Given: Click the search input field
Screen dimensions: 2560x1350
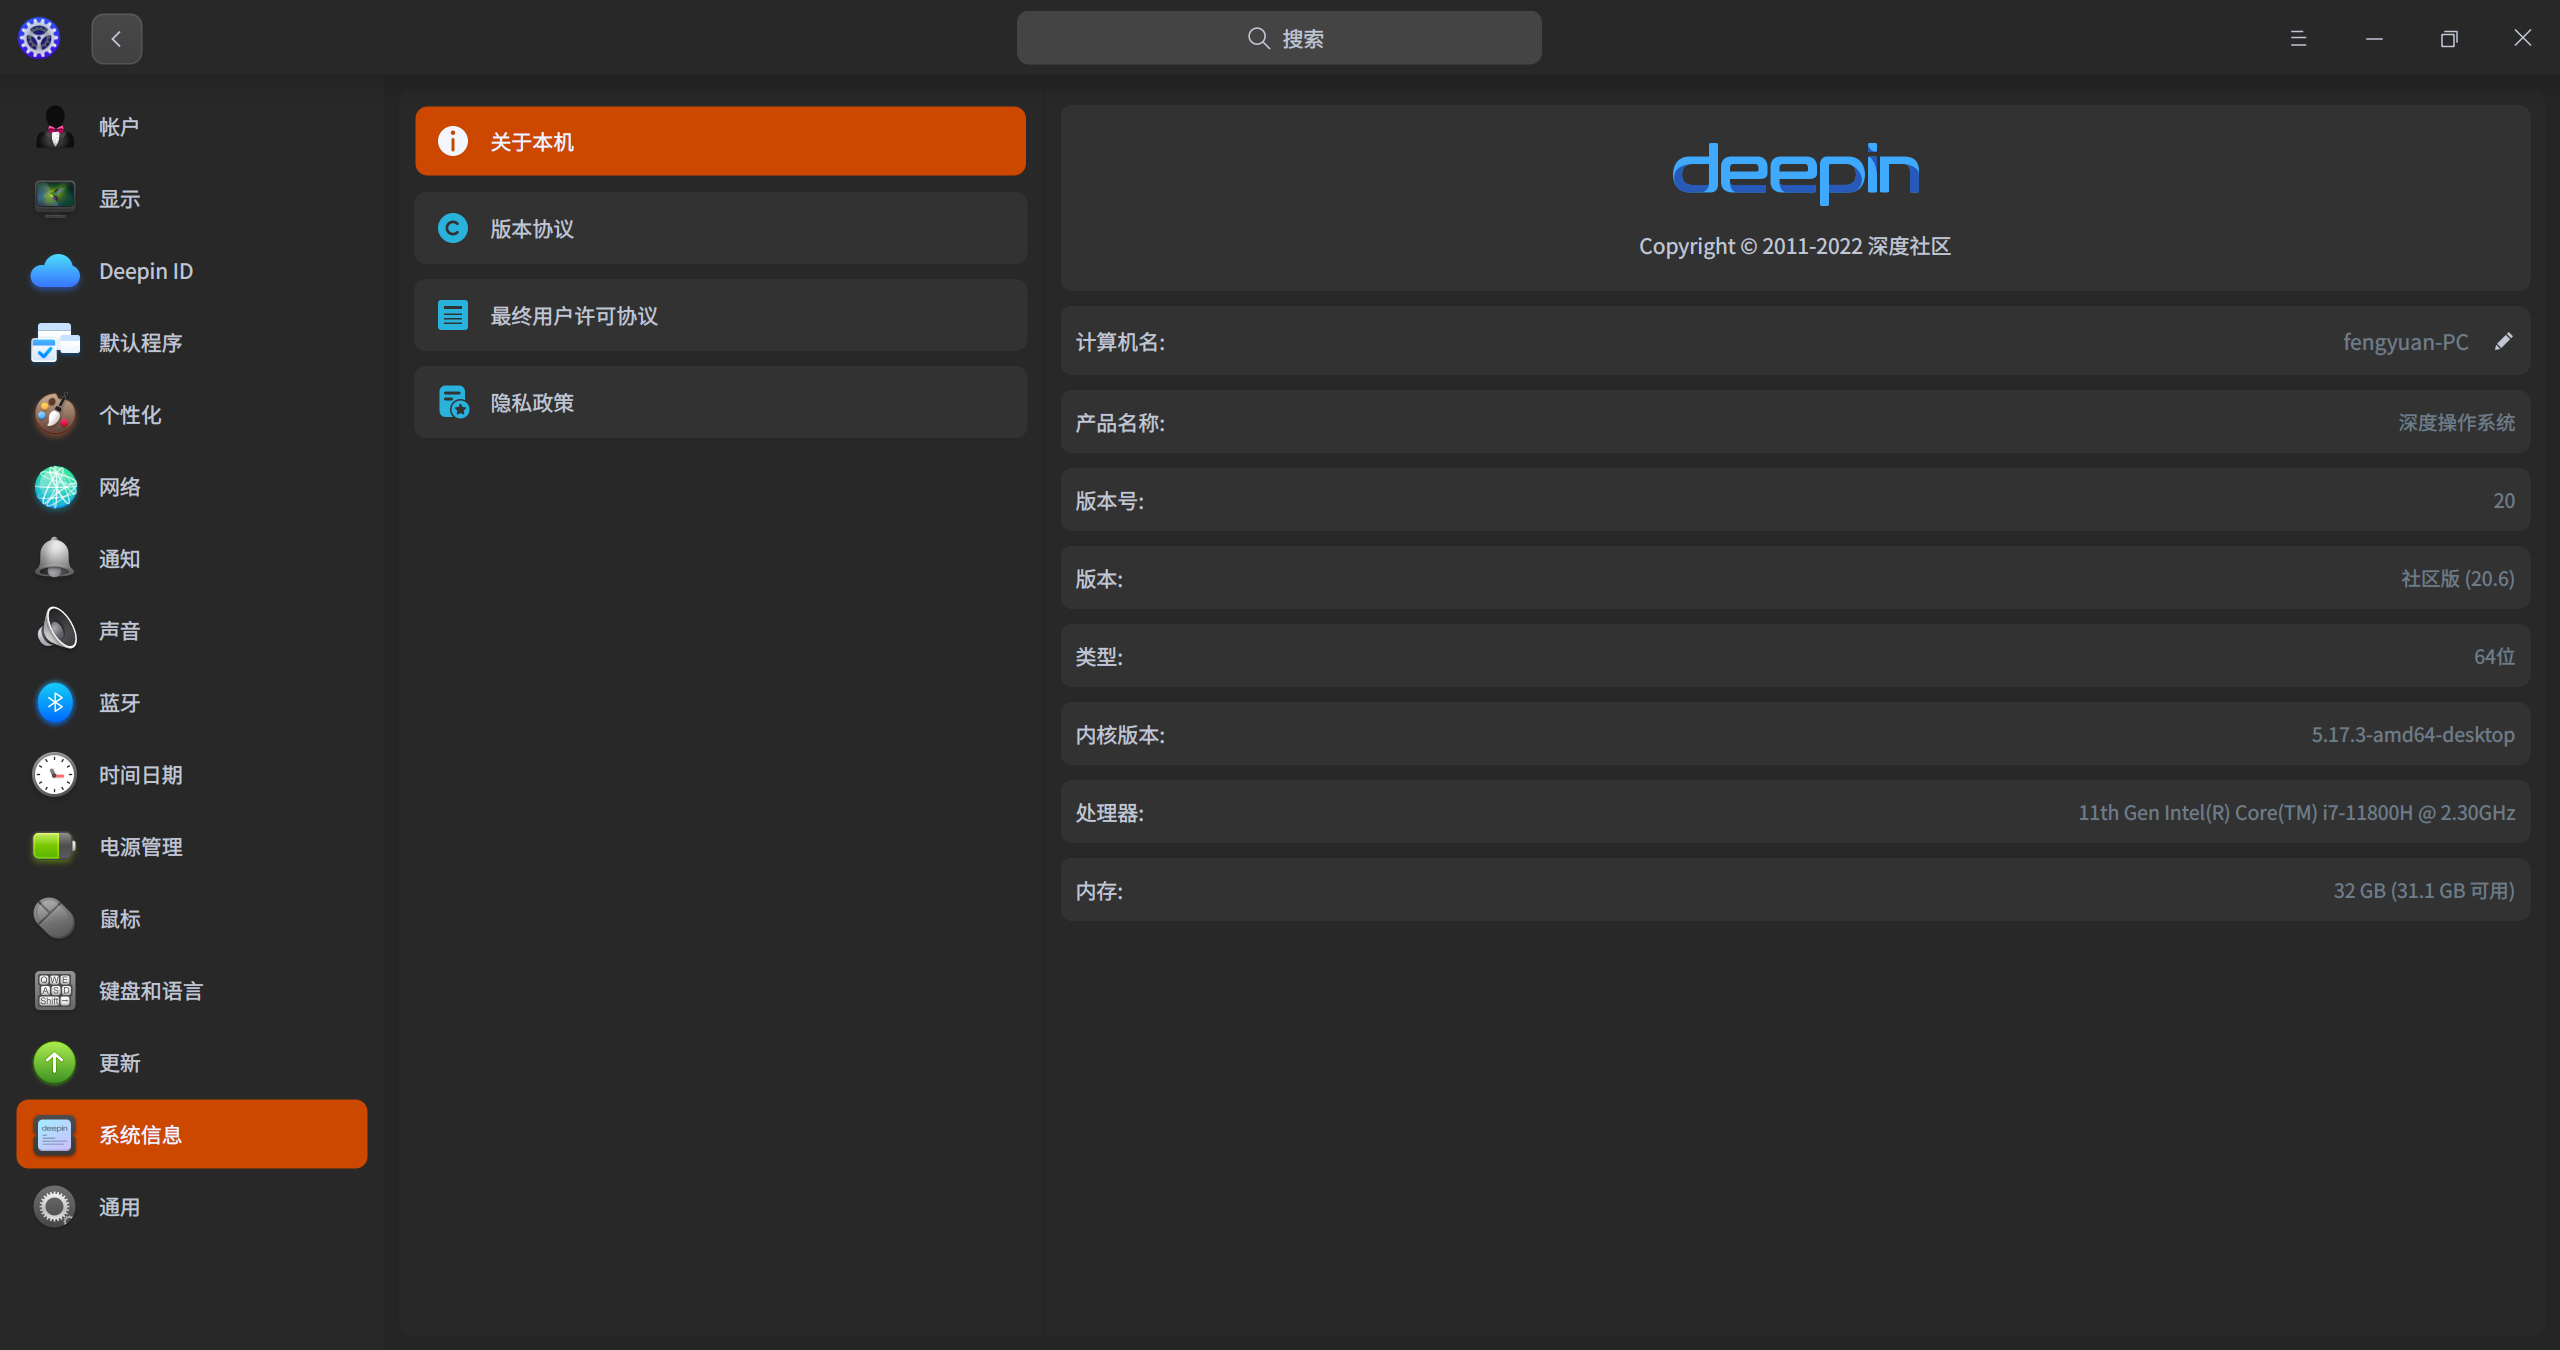Looking at the screenshot, I should [x=1278, y=39].
